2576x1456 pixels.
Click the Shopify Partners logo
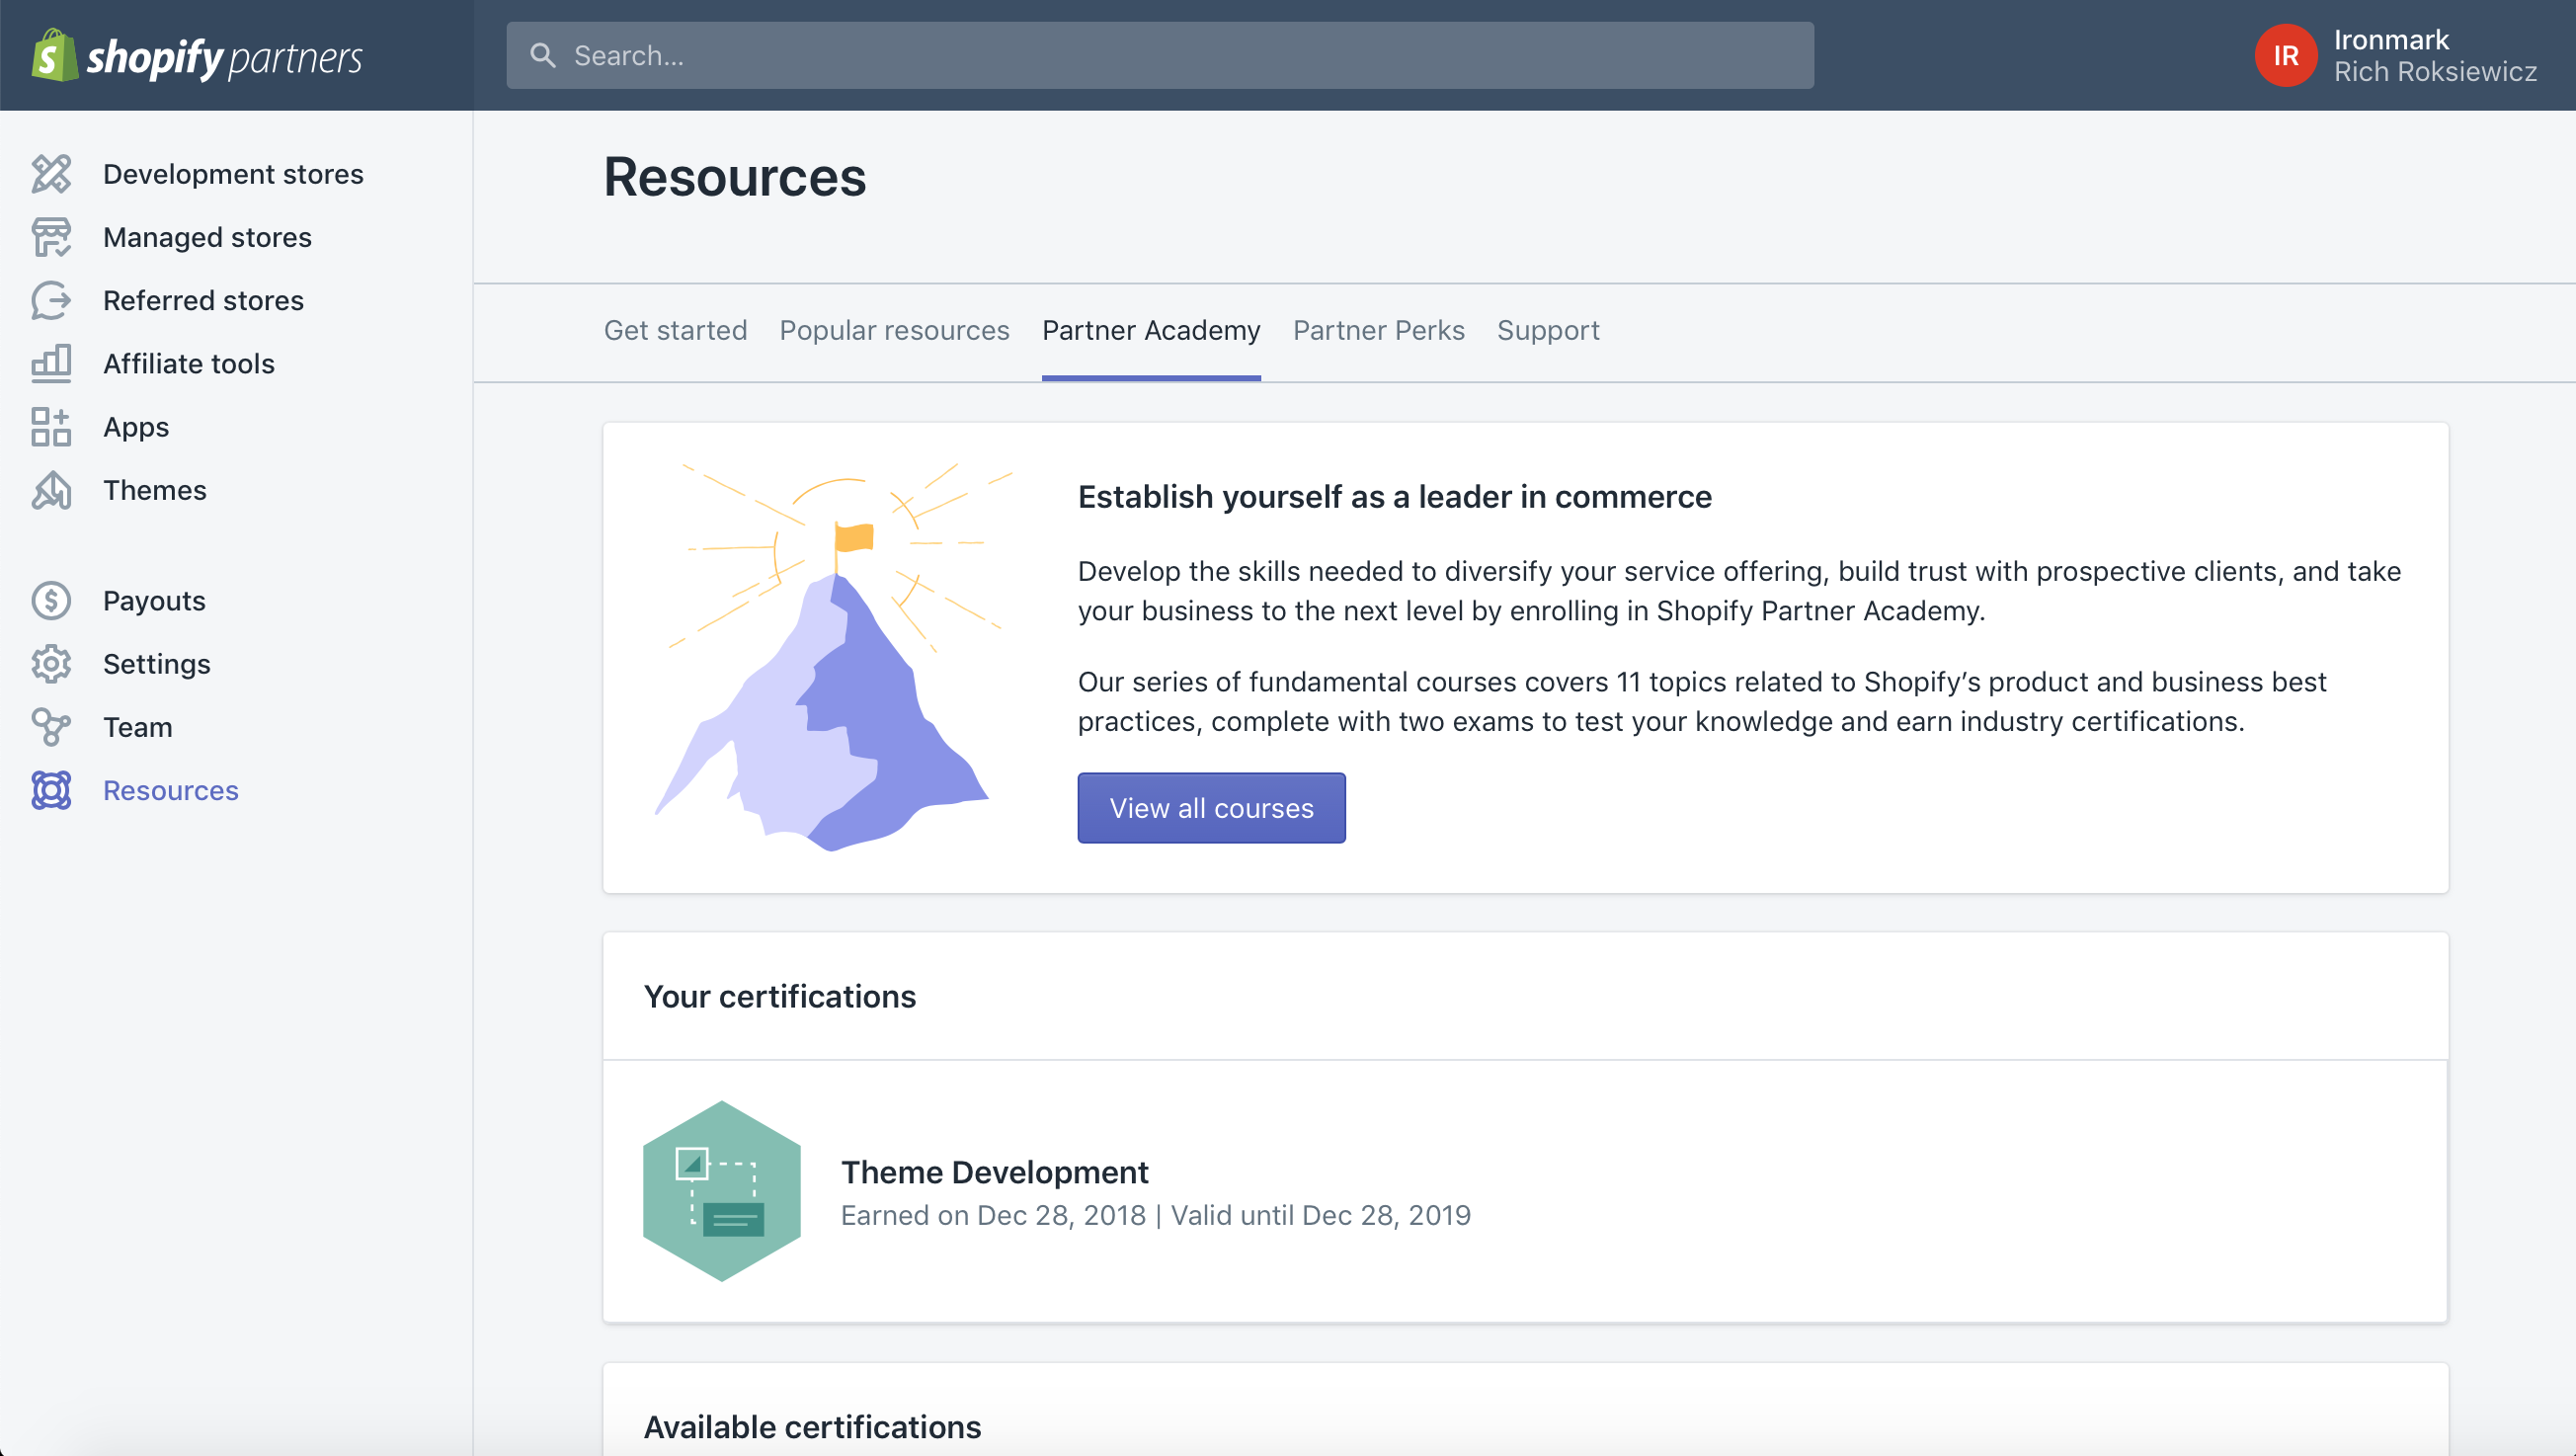tap(197, 56)
